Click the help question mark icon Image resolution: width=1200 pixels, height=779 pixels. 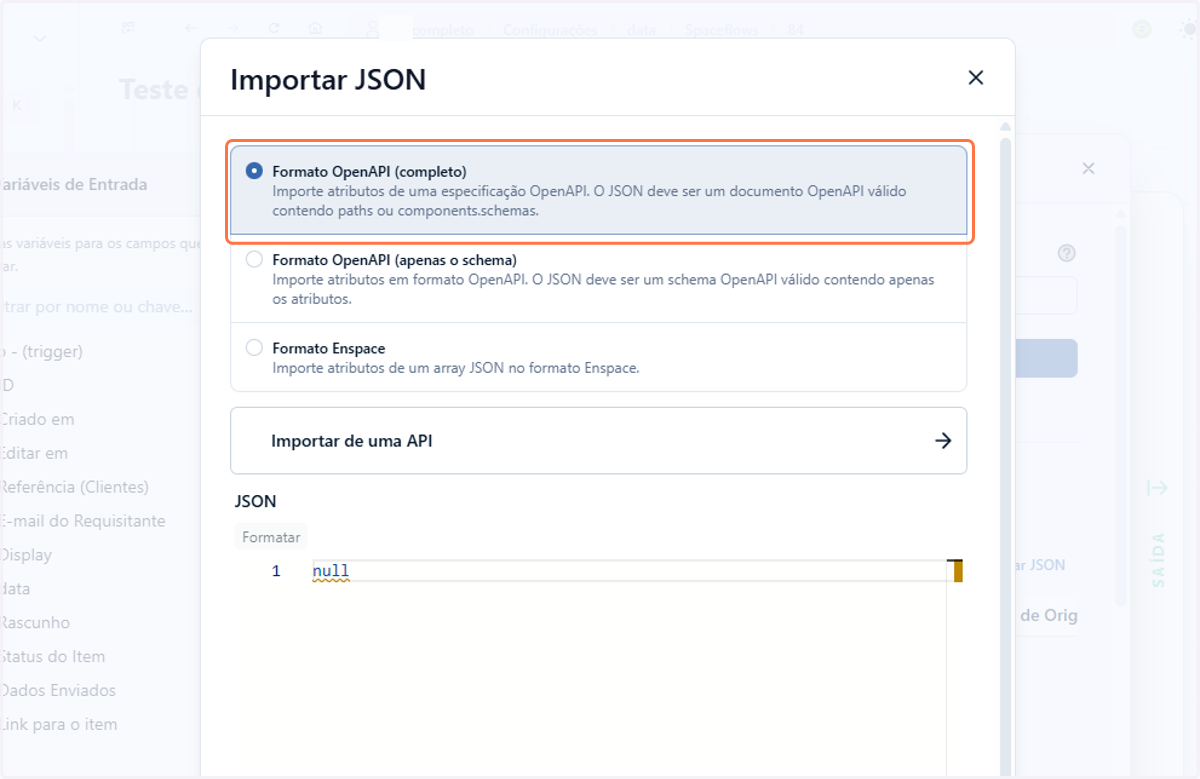pos(1067,254)
